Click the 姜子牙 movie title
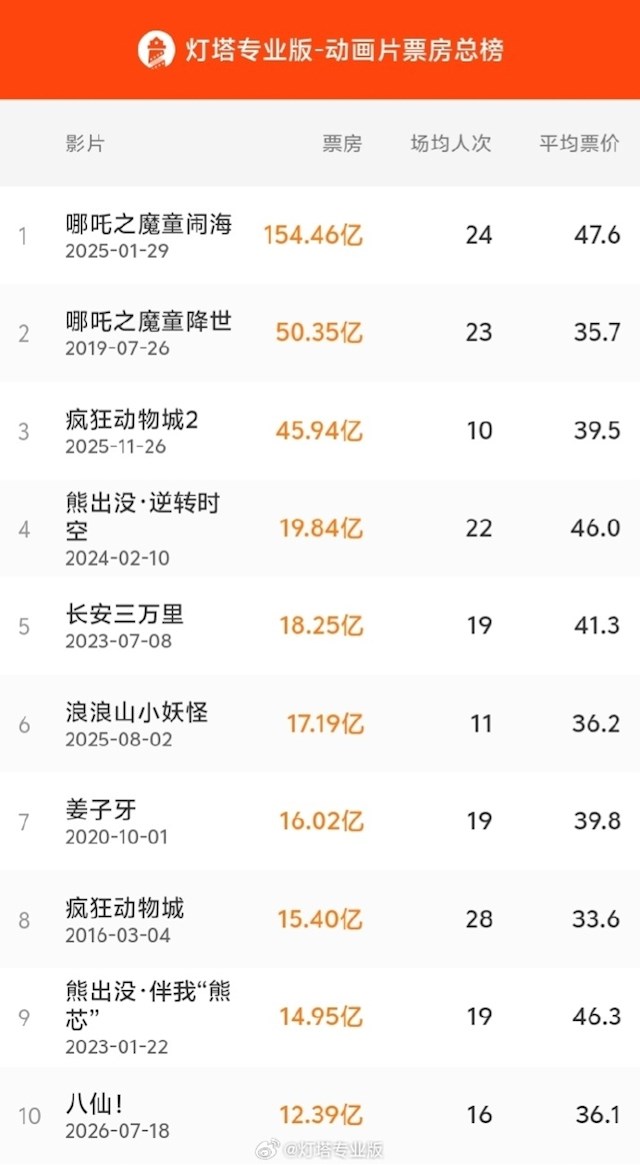640x1165 pixels. (x=101, y=810)
